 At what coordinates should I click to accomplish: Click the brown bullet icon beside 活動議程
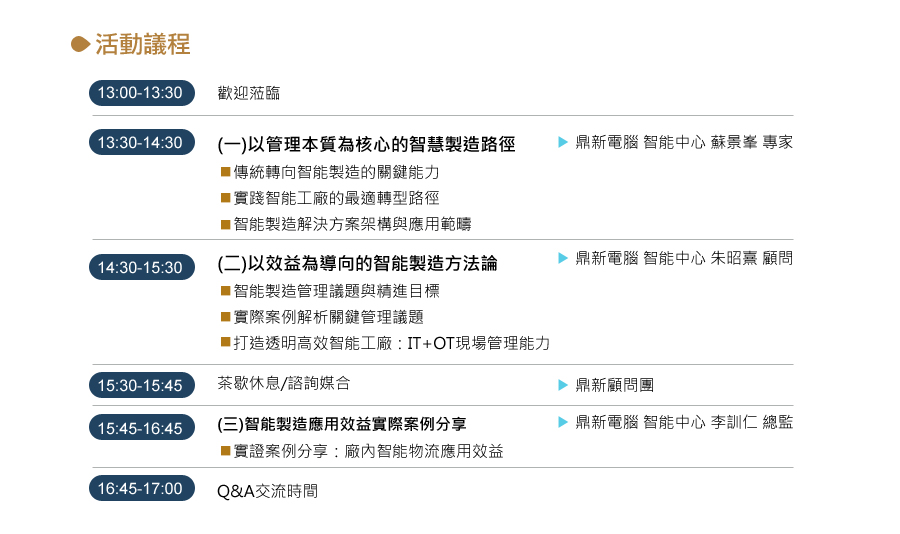click(80, 44)
